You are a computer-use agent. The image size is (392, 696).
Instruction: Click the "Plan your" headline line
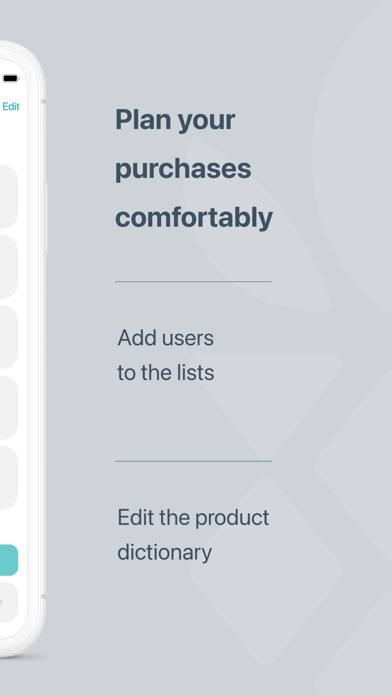coord(175,120)
